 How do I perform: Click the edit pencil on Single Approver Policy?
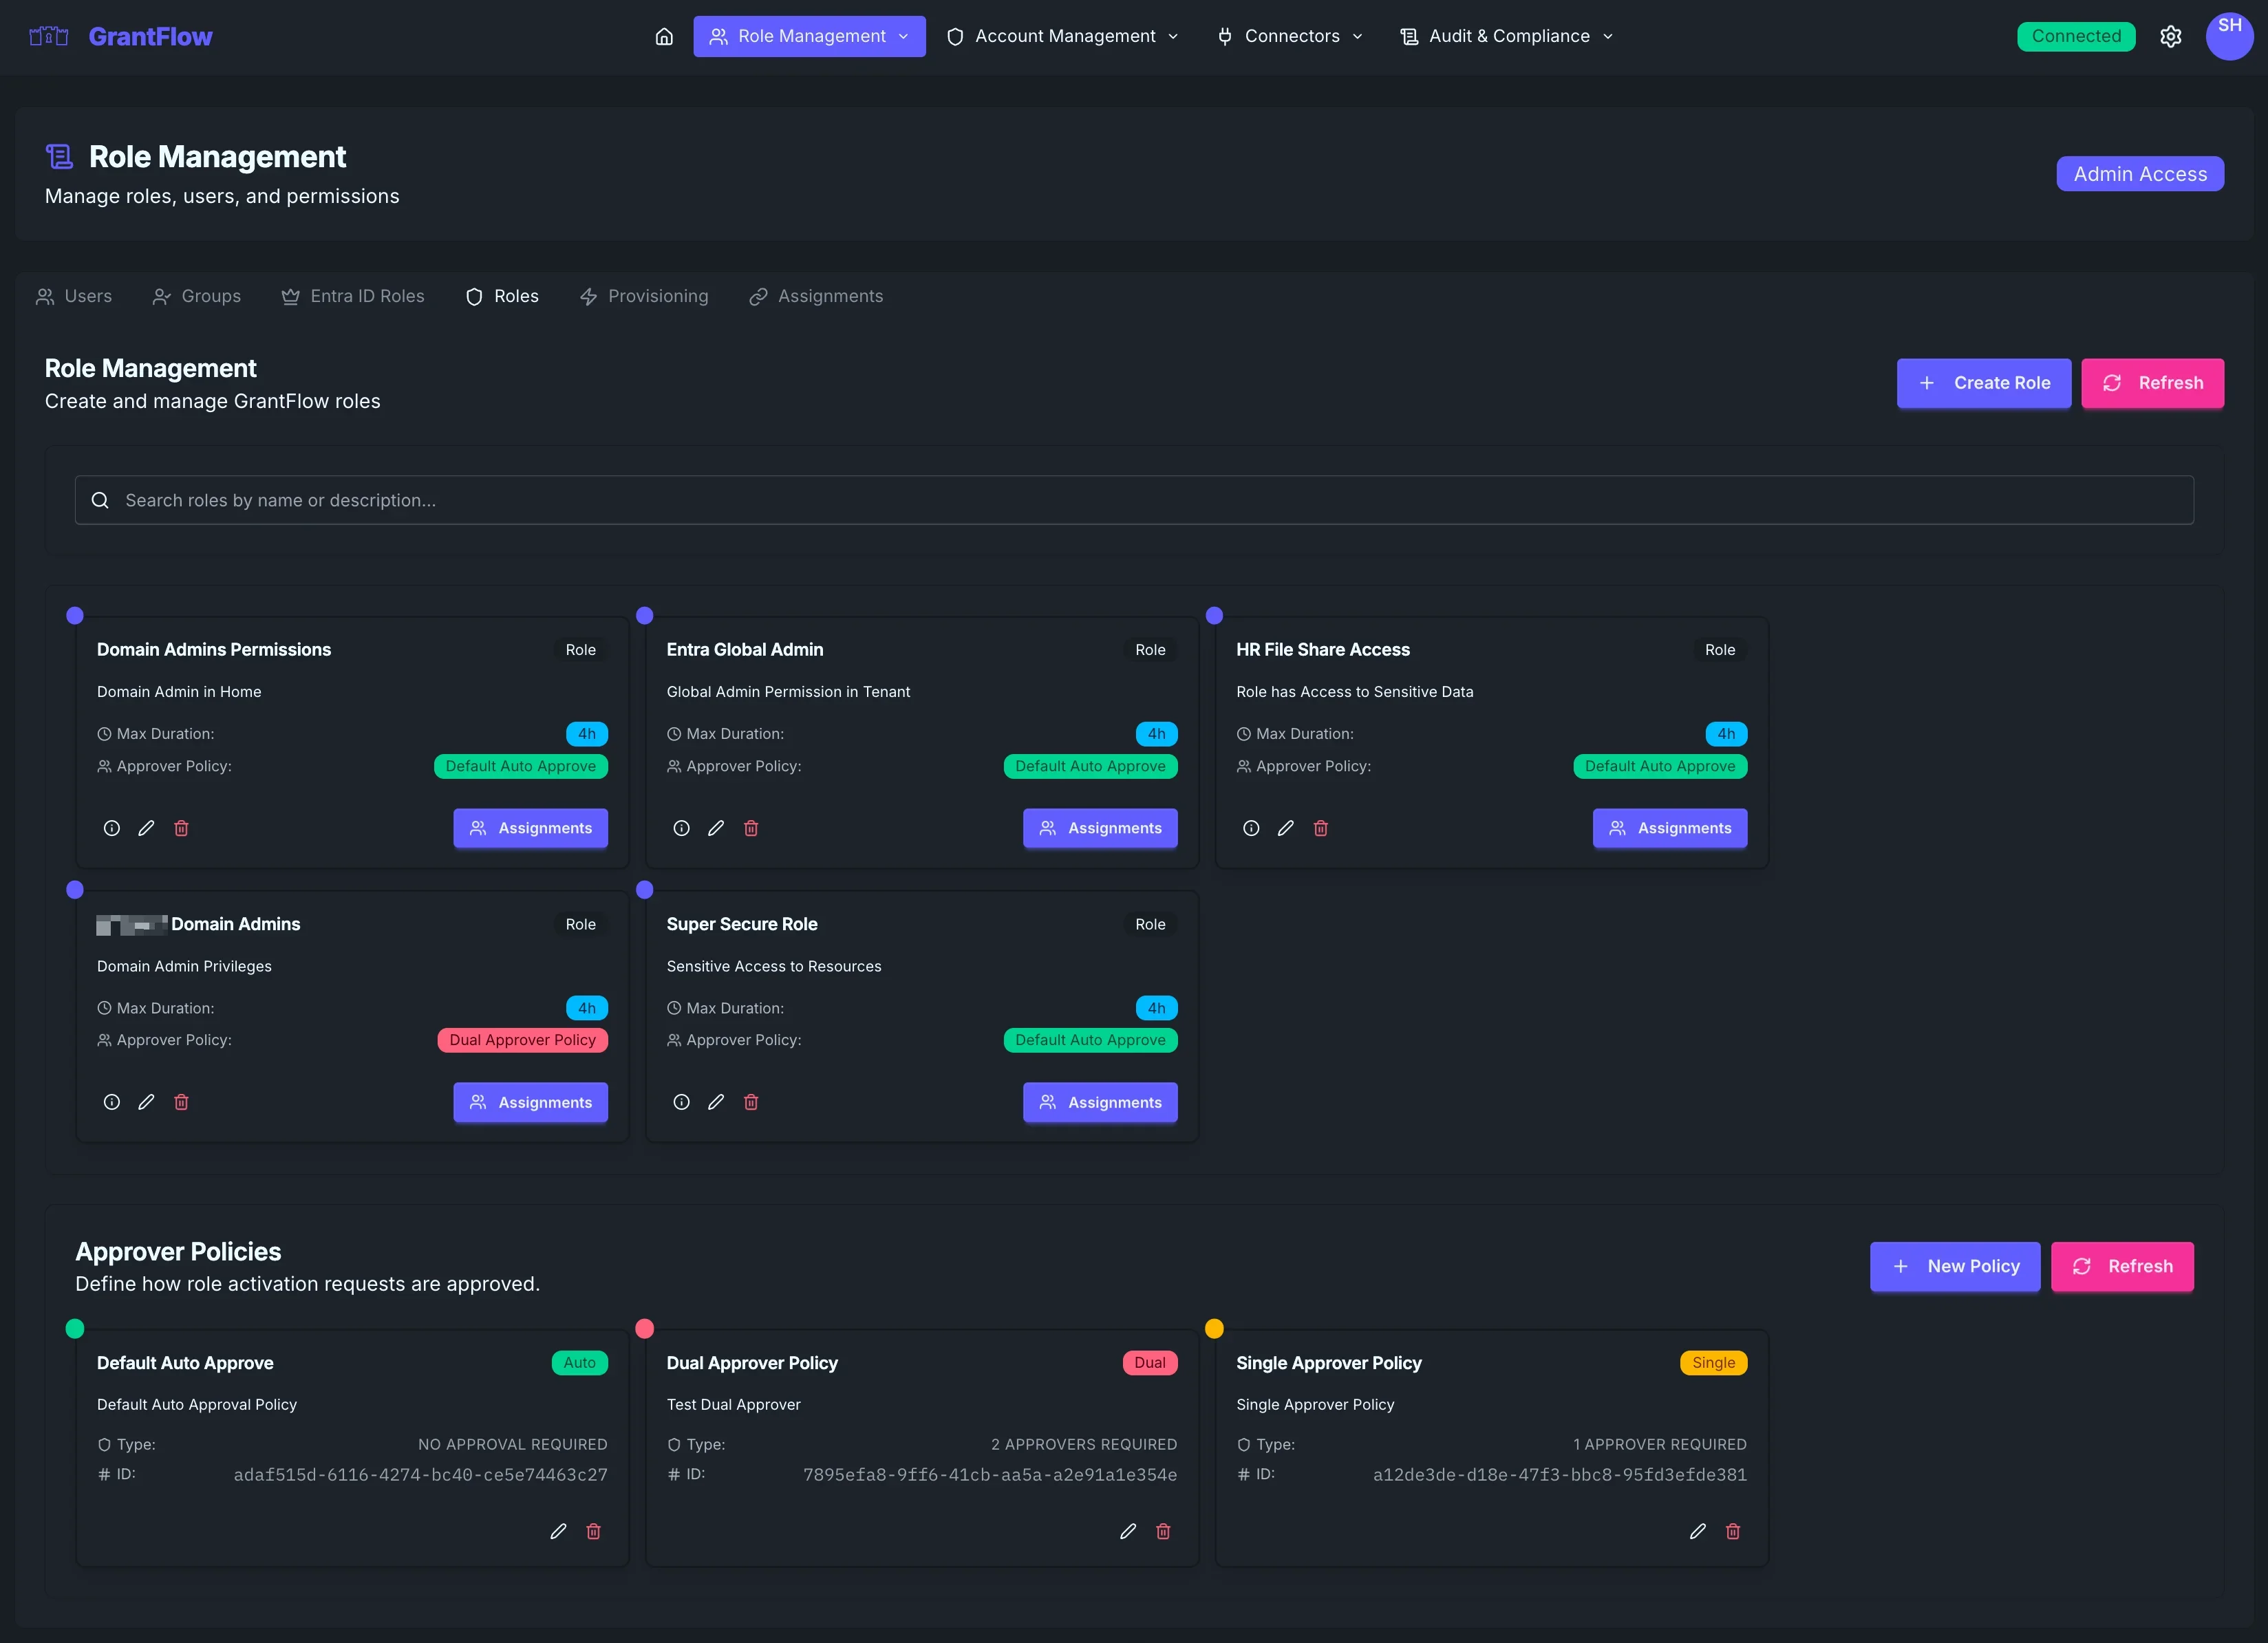pyautogui.click(x=1698, y=1531)
